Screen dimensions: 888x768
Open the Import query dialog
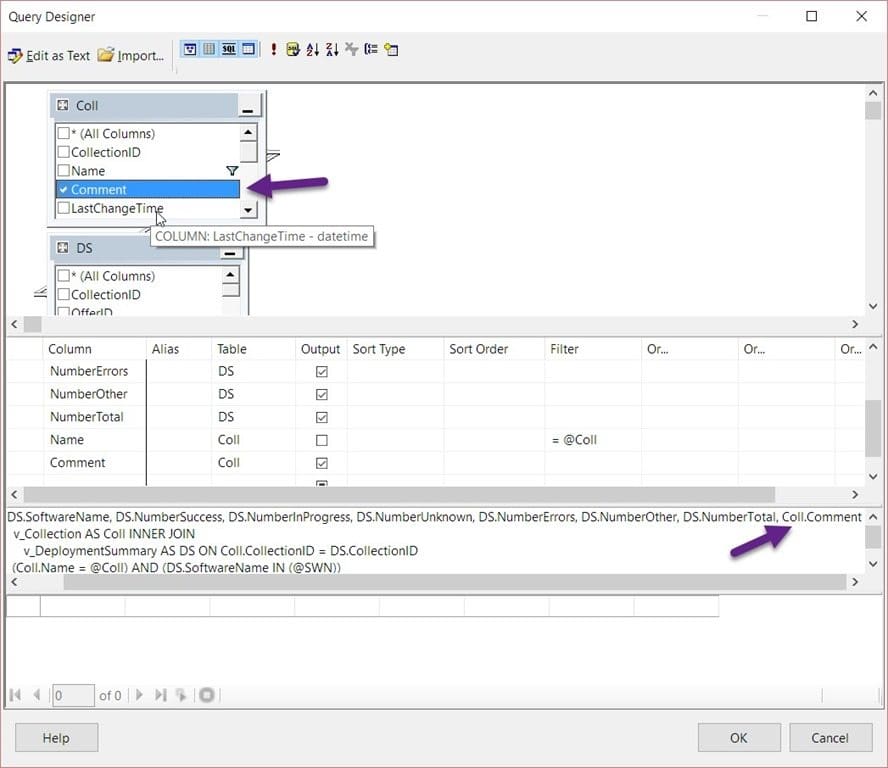[x=131, y=56]
